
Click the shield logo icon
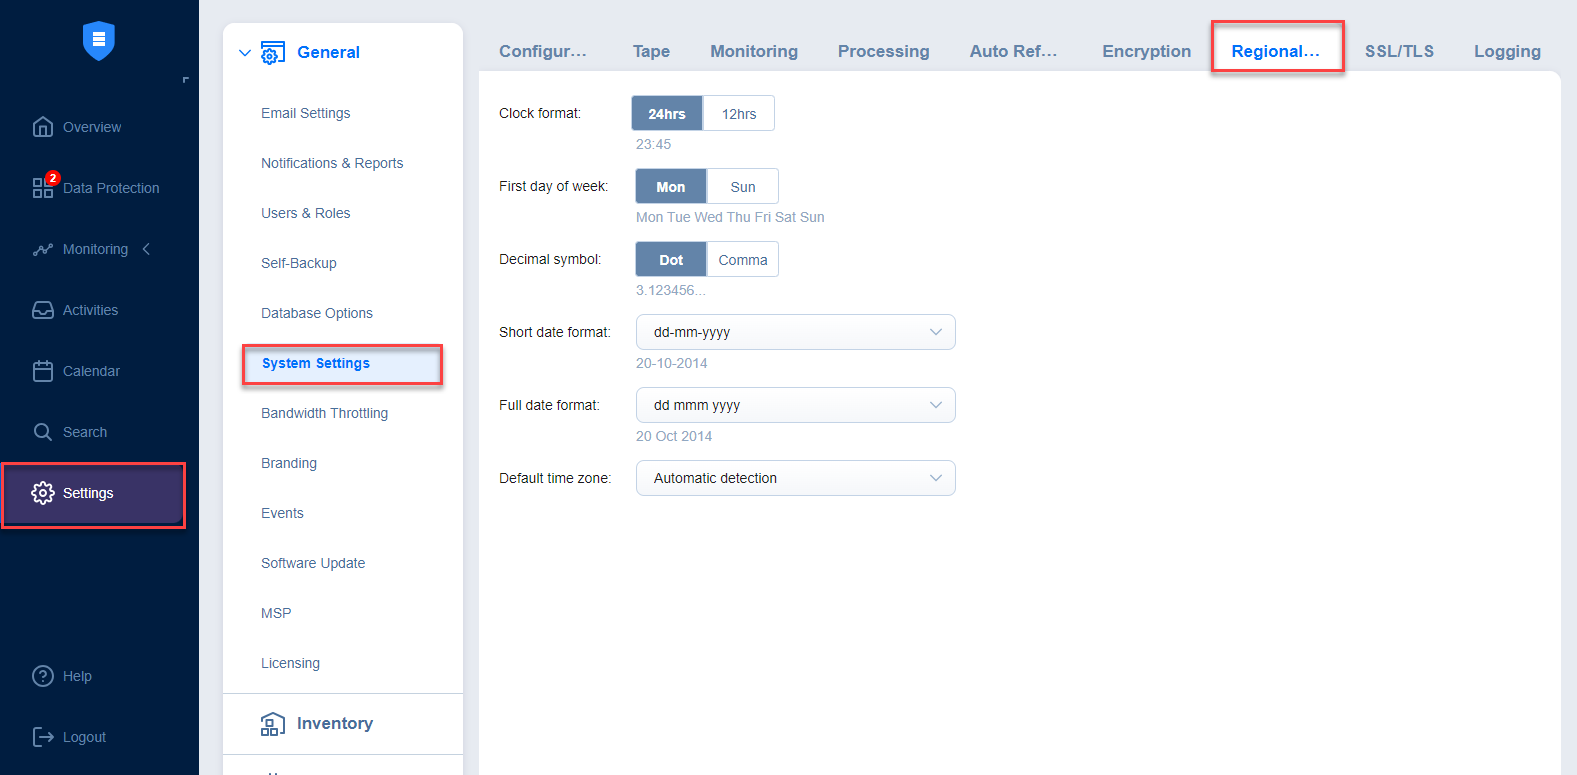pos(98,40)
